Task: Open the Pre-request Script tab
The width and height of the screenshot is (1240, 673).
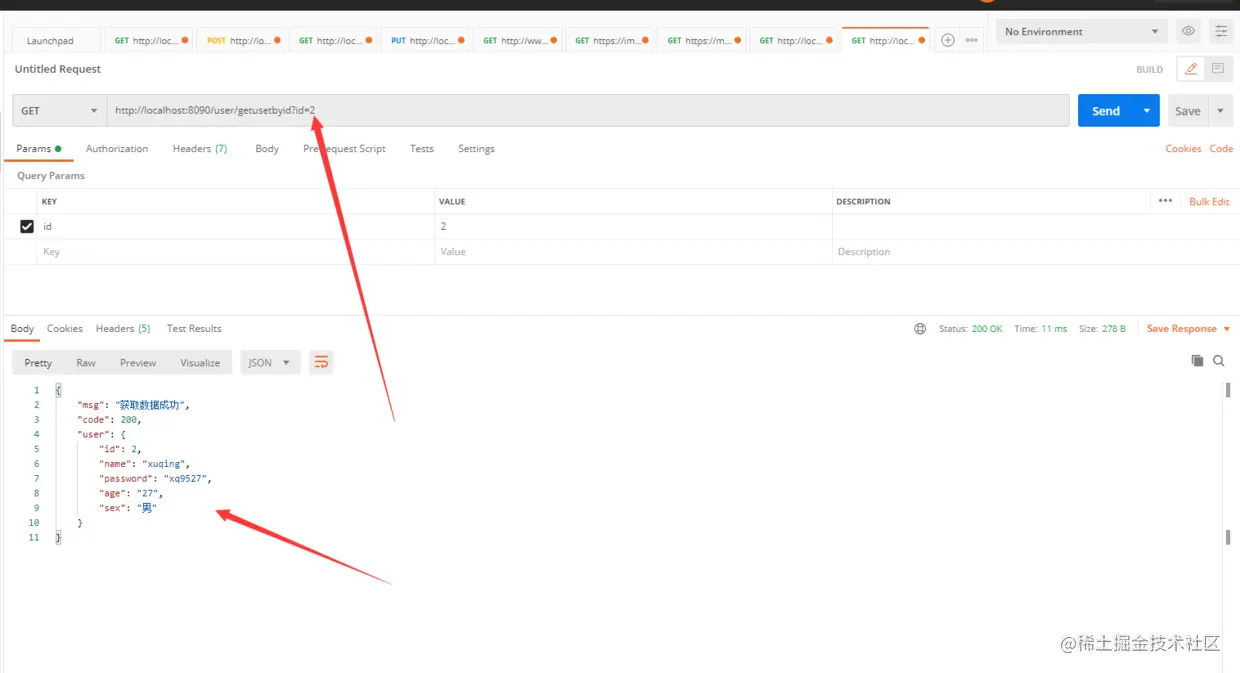Action: [344, 148]
